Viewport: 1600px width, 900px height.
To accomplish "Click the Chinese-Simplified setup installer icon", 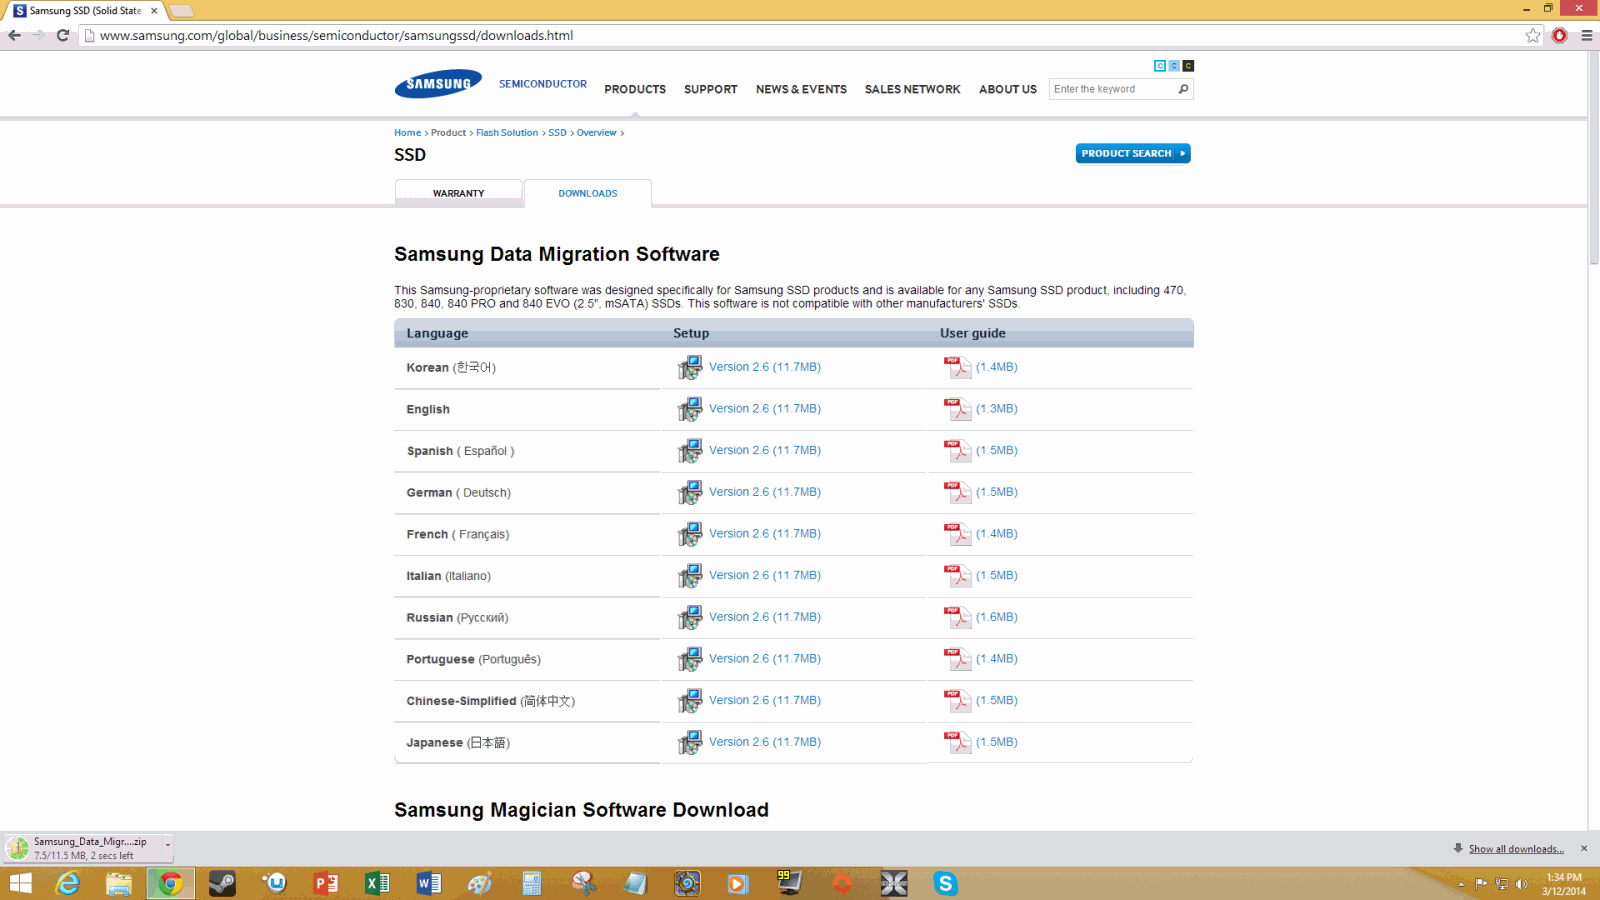I will pyautogui.click(x=690, y=701).
